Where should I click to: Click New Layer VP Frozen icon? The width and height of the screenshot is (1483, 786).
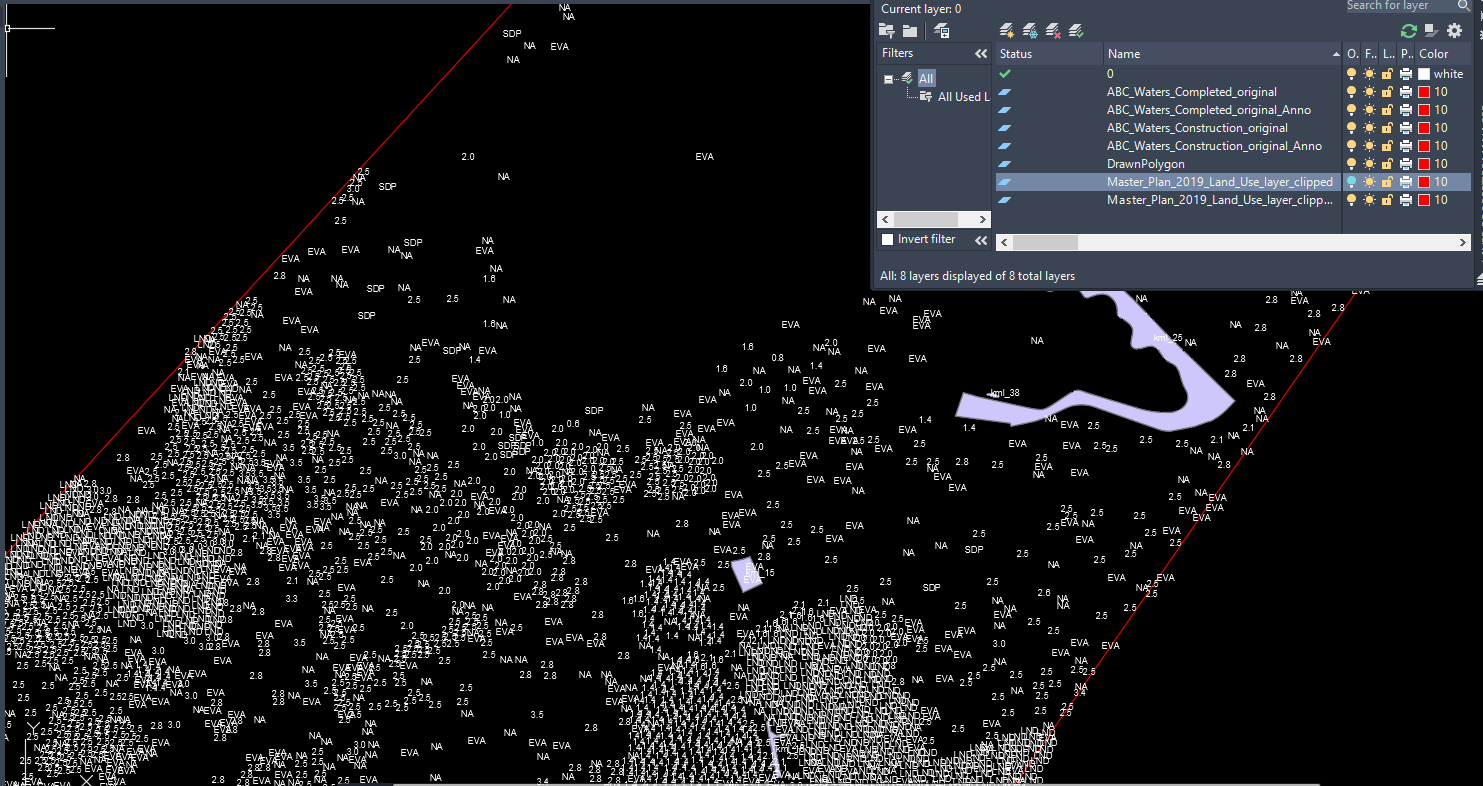coord(1030,31)
